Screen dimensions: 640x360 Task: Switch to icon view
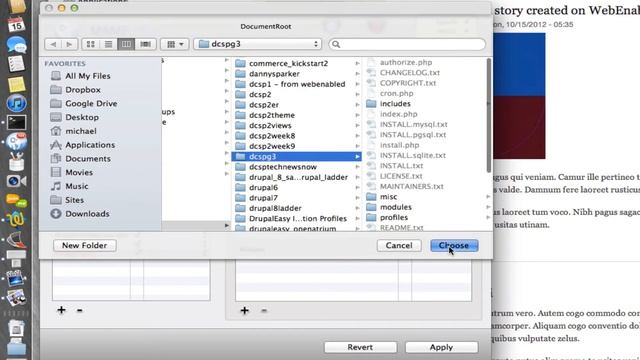click(x=91, y=44)
